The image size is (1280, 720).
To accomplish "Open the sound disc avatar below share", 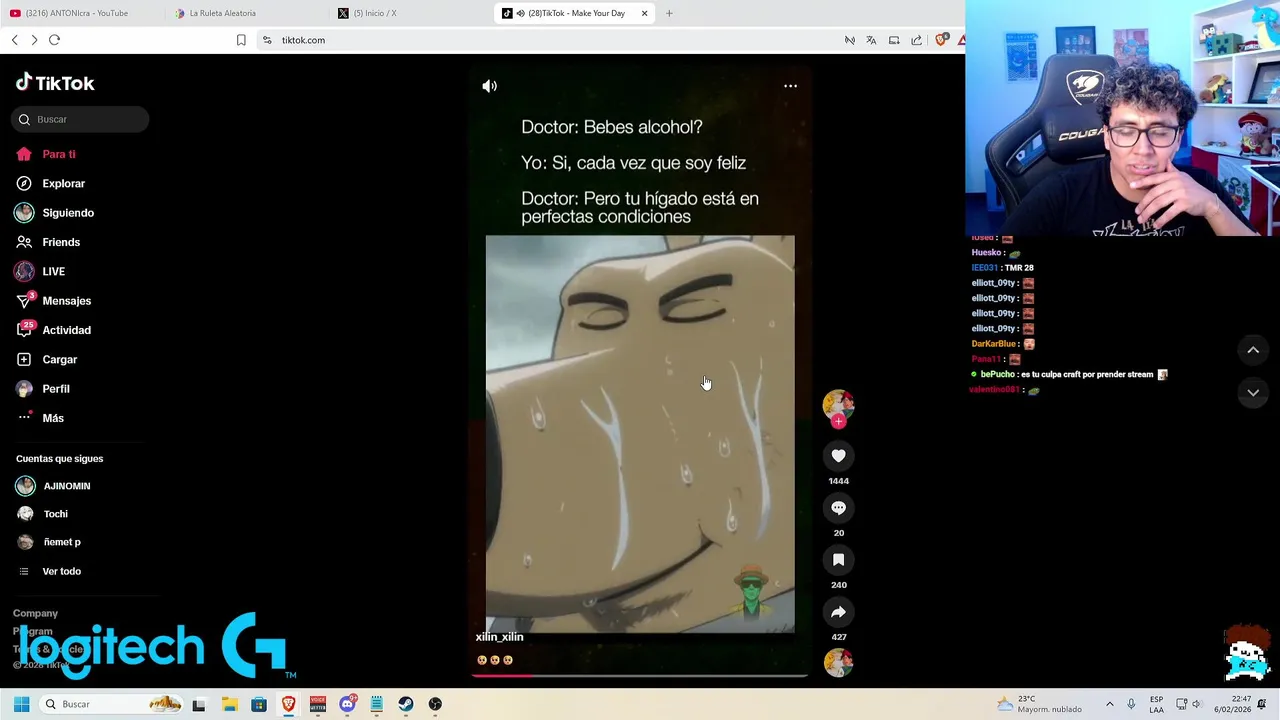I will [838, 662].
